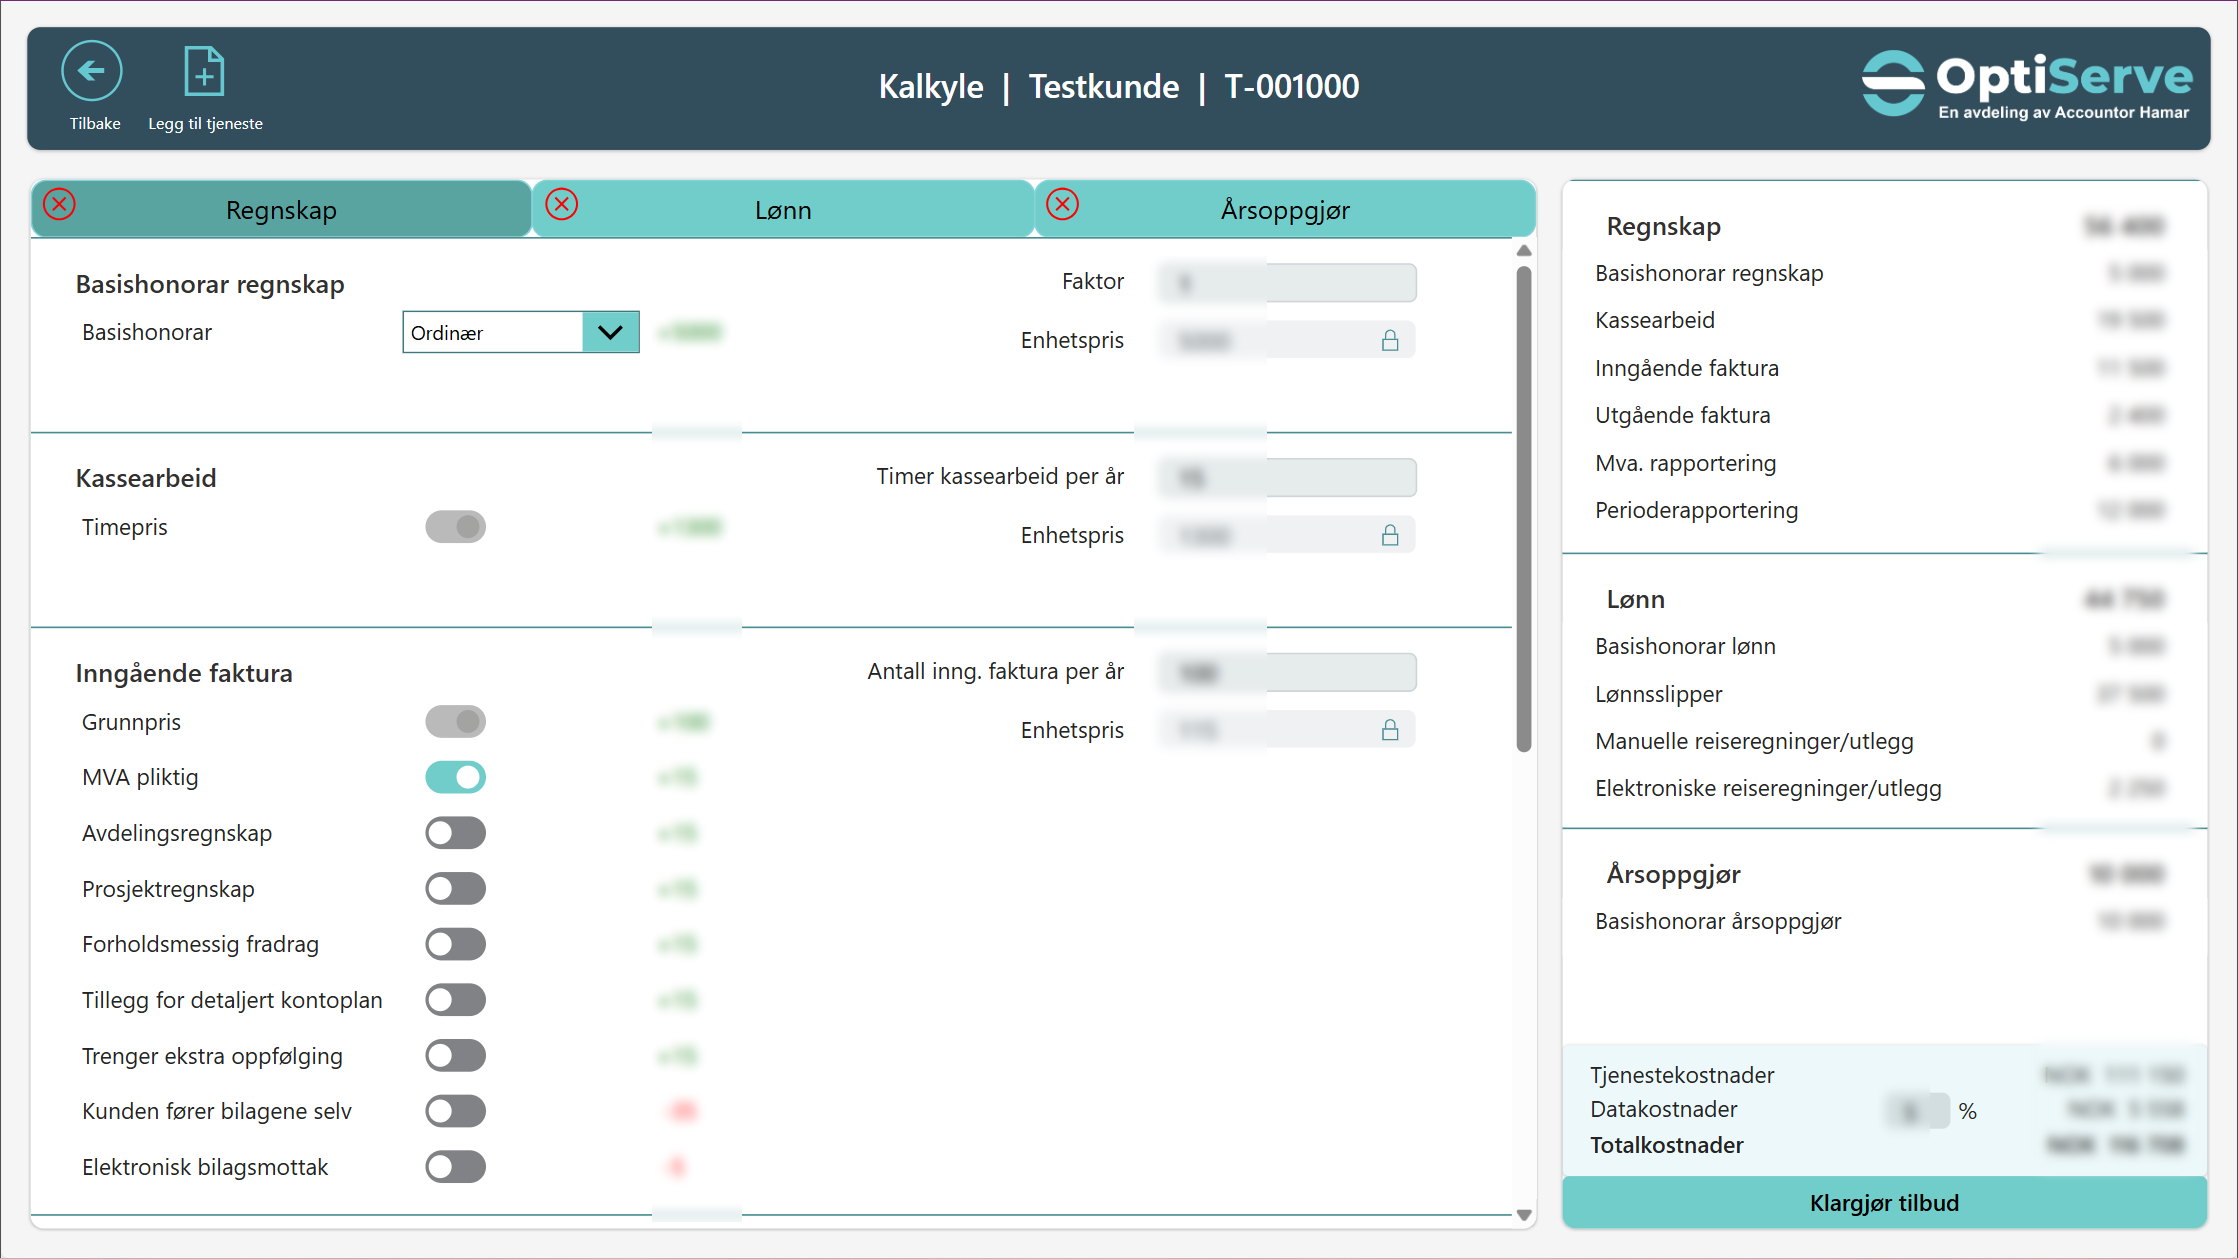Remove the Regnskap service via red X
Viewport: 2238px width, 1259px height.
[60, 205]
